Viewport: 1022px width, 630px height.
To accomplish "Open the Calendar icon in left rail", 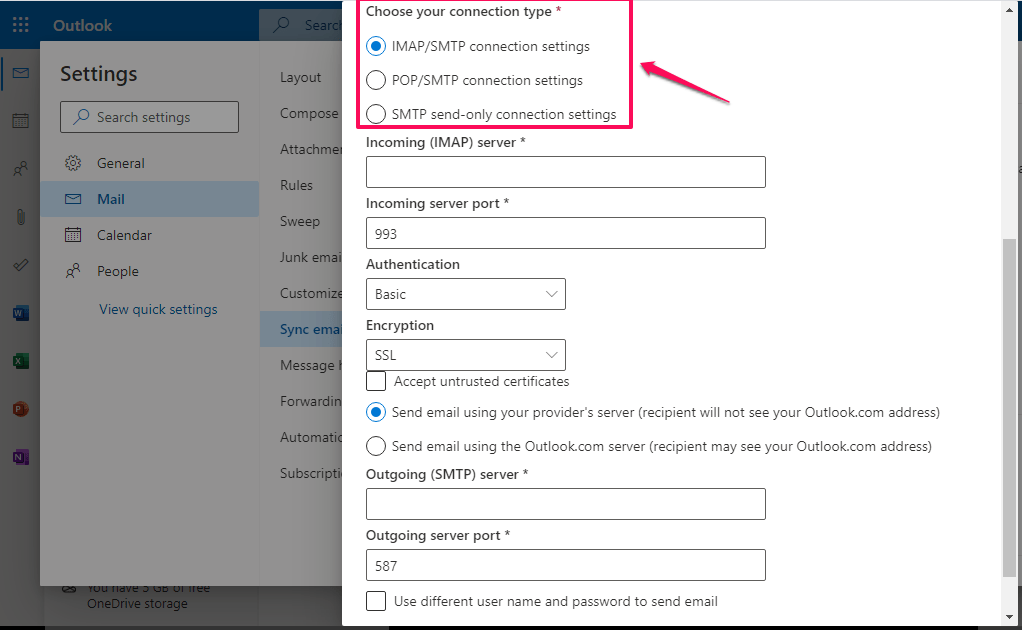I will tap(20, 120).
